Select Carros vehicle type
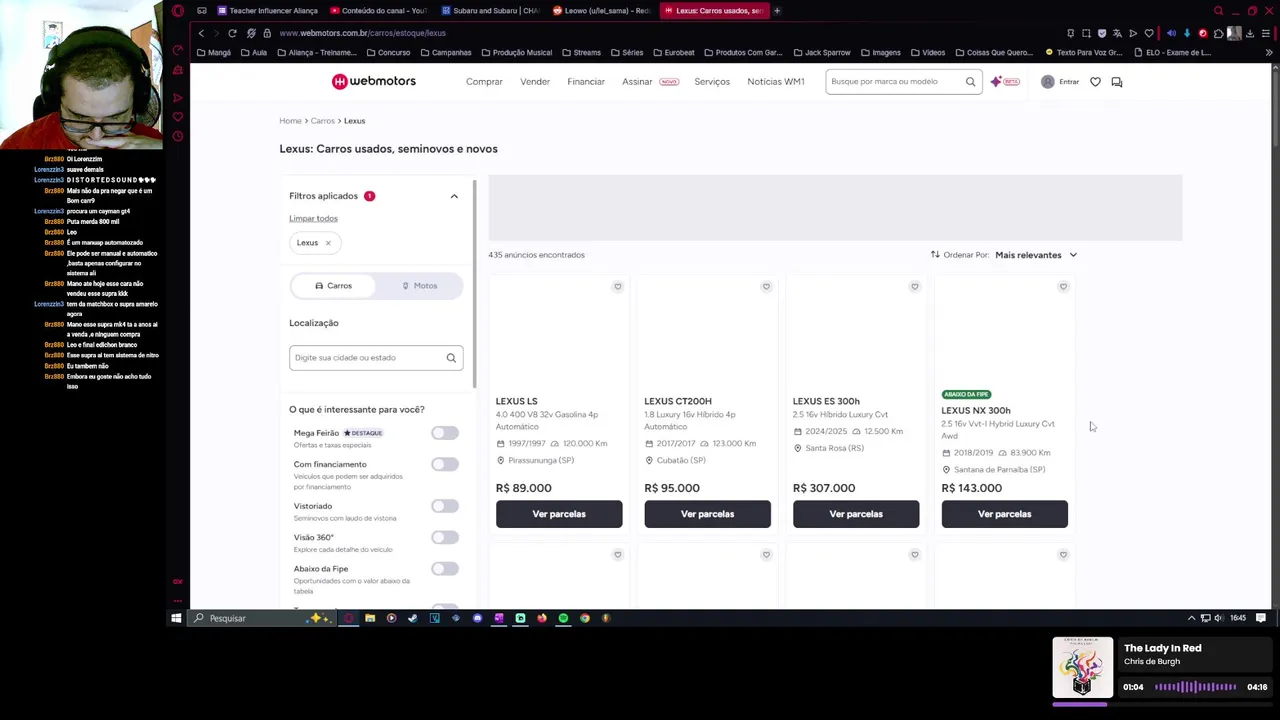1280x720 pixels. click(334, 286)
